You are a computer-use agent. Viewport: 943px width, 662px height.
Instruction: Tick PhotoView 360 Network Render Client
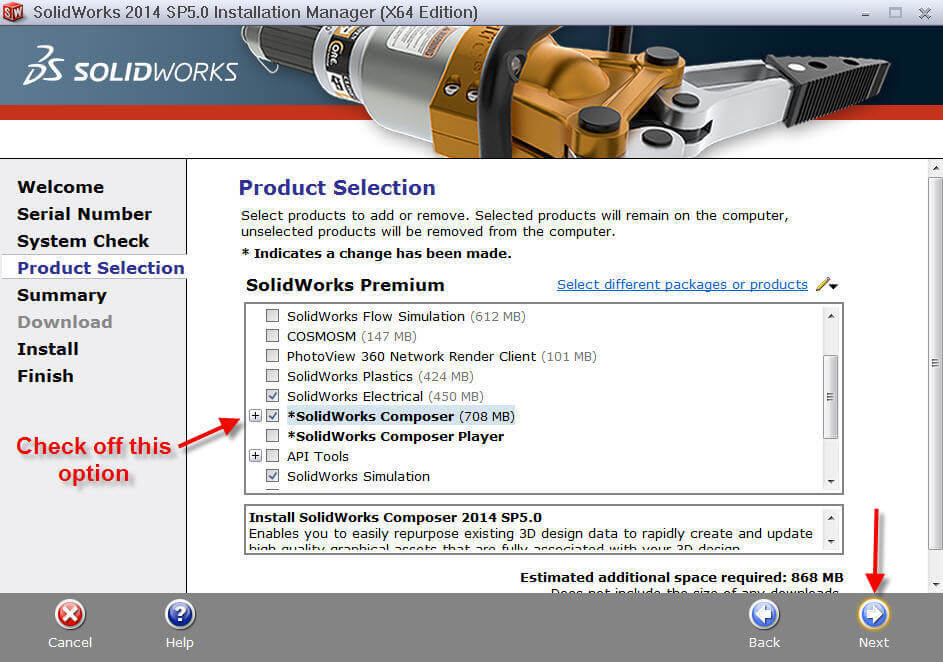pyautogui.click(x=272, y=356)
